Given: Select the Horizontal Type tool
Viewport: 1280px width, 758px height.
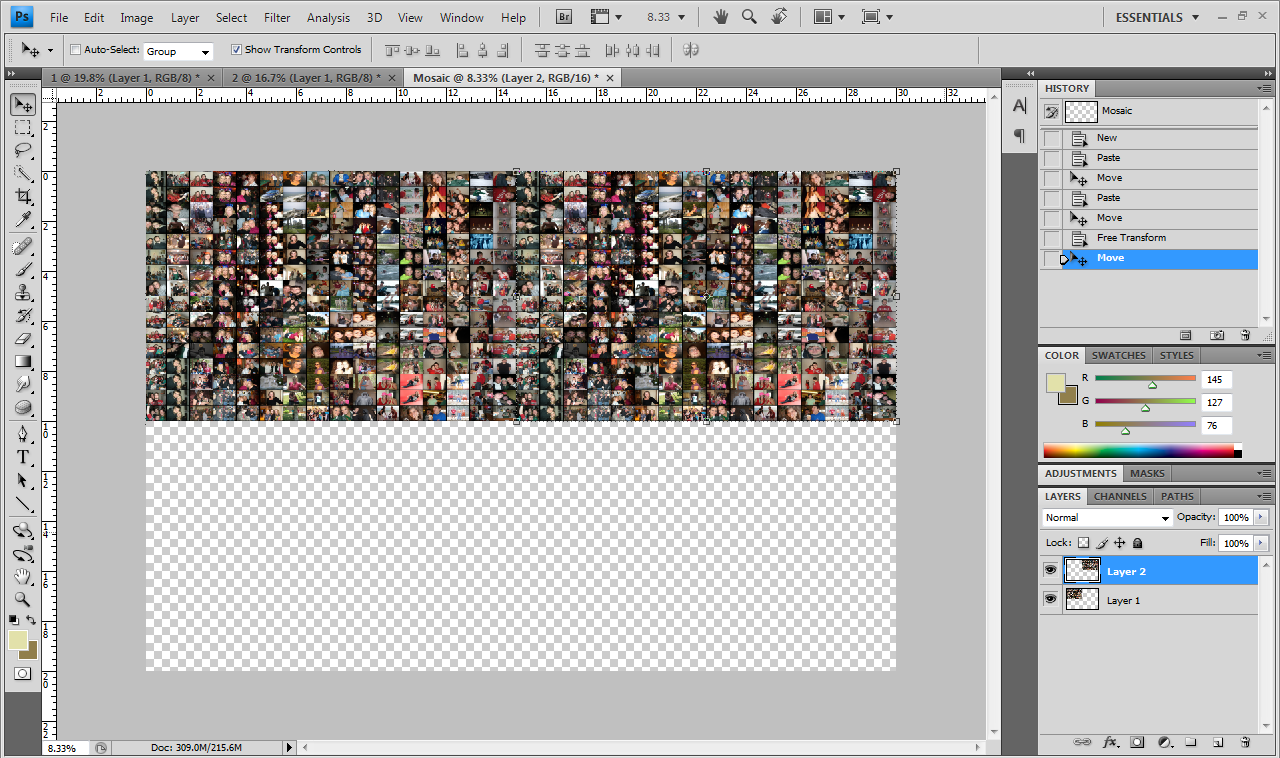Looking at the screenshot, I should coord(22,456).
